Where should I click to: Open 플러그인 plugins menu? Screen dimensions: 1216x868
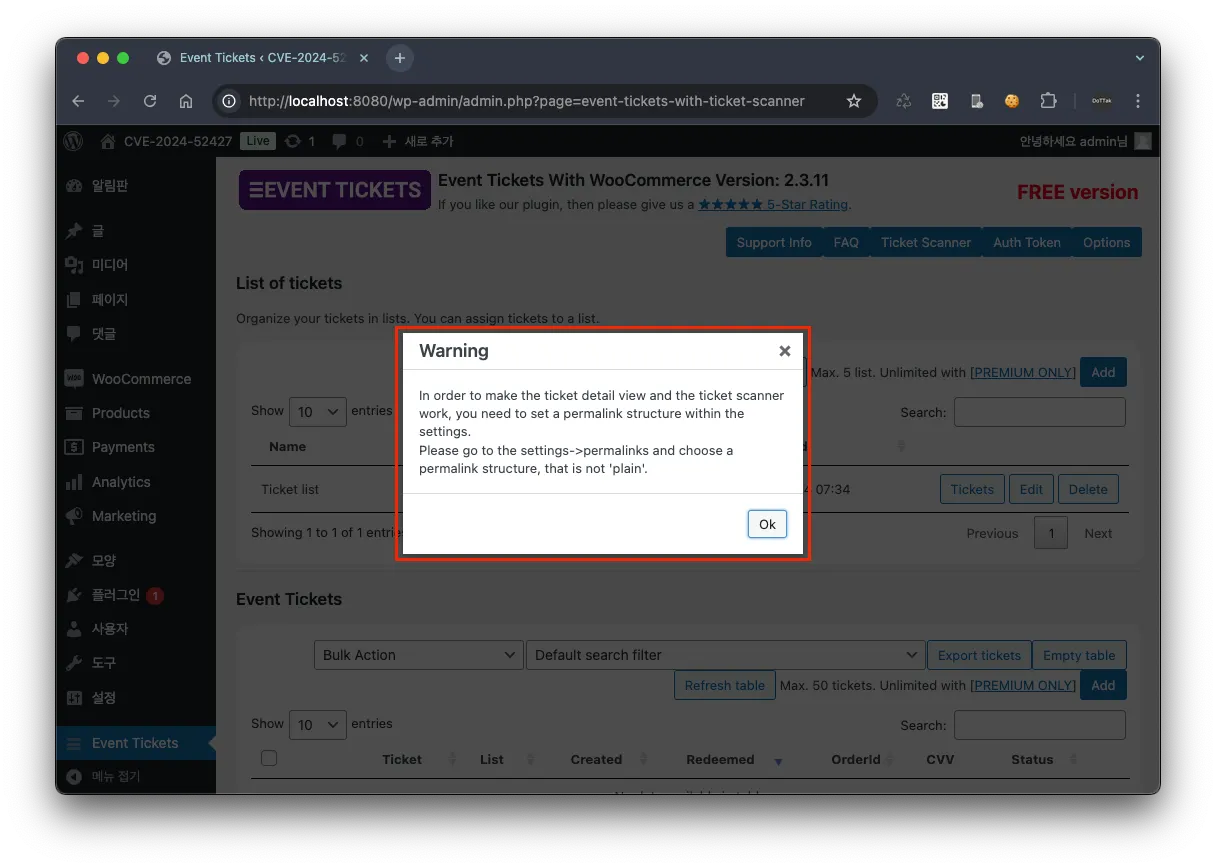pos(136,595)
